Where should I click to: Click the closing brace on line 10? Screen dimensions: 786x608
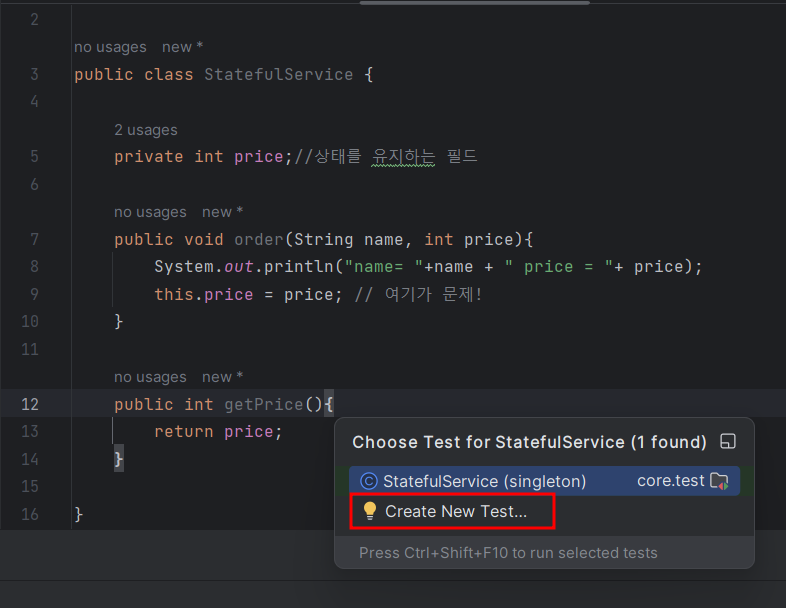coord(118,321)
